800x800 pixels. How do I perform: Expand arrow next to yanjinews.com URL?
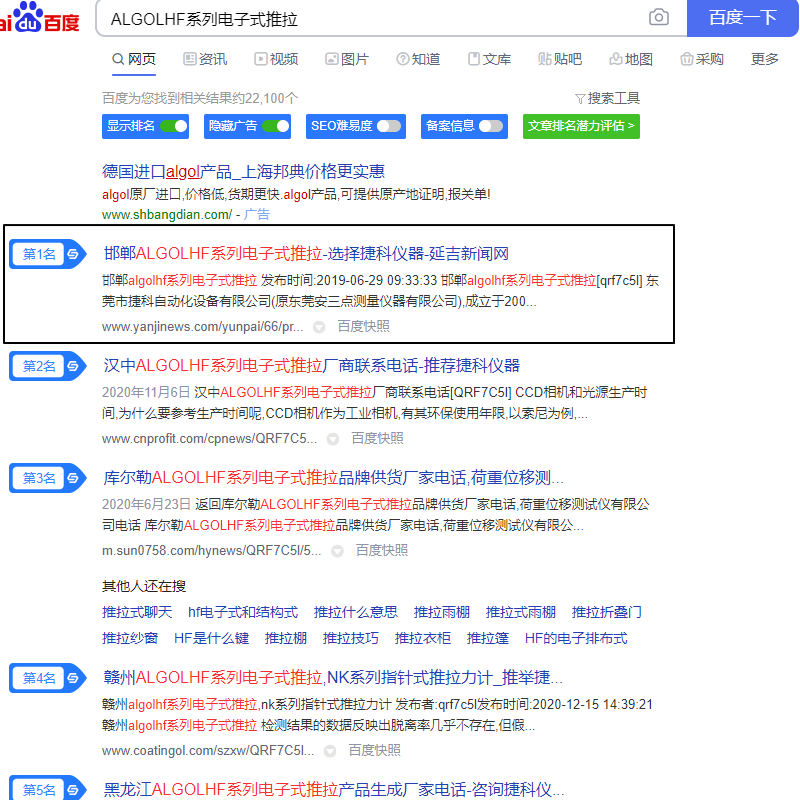319,327
